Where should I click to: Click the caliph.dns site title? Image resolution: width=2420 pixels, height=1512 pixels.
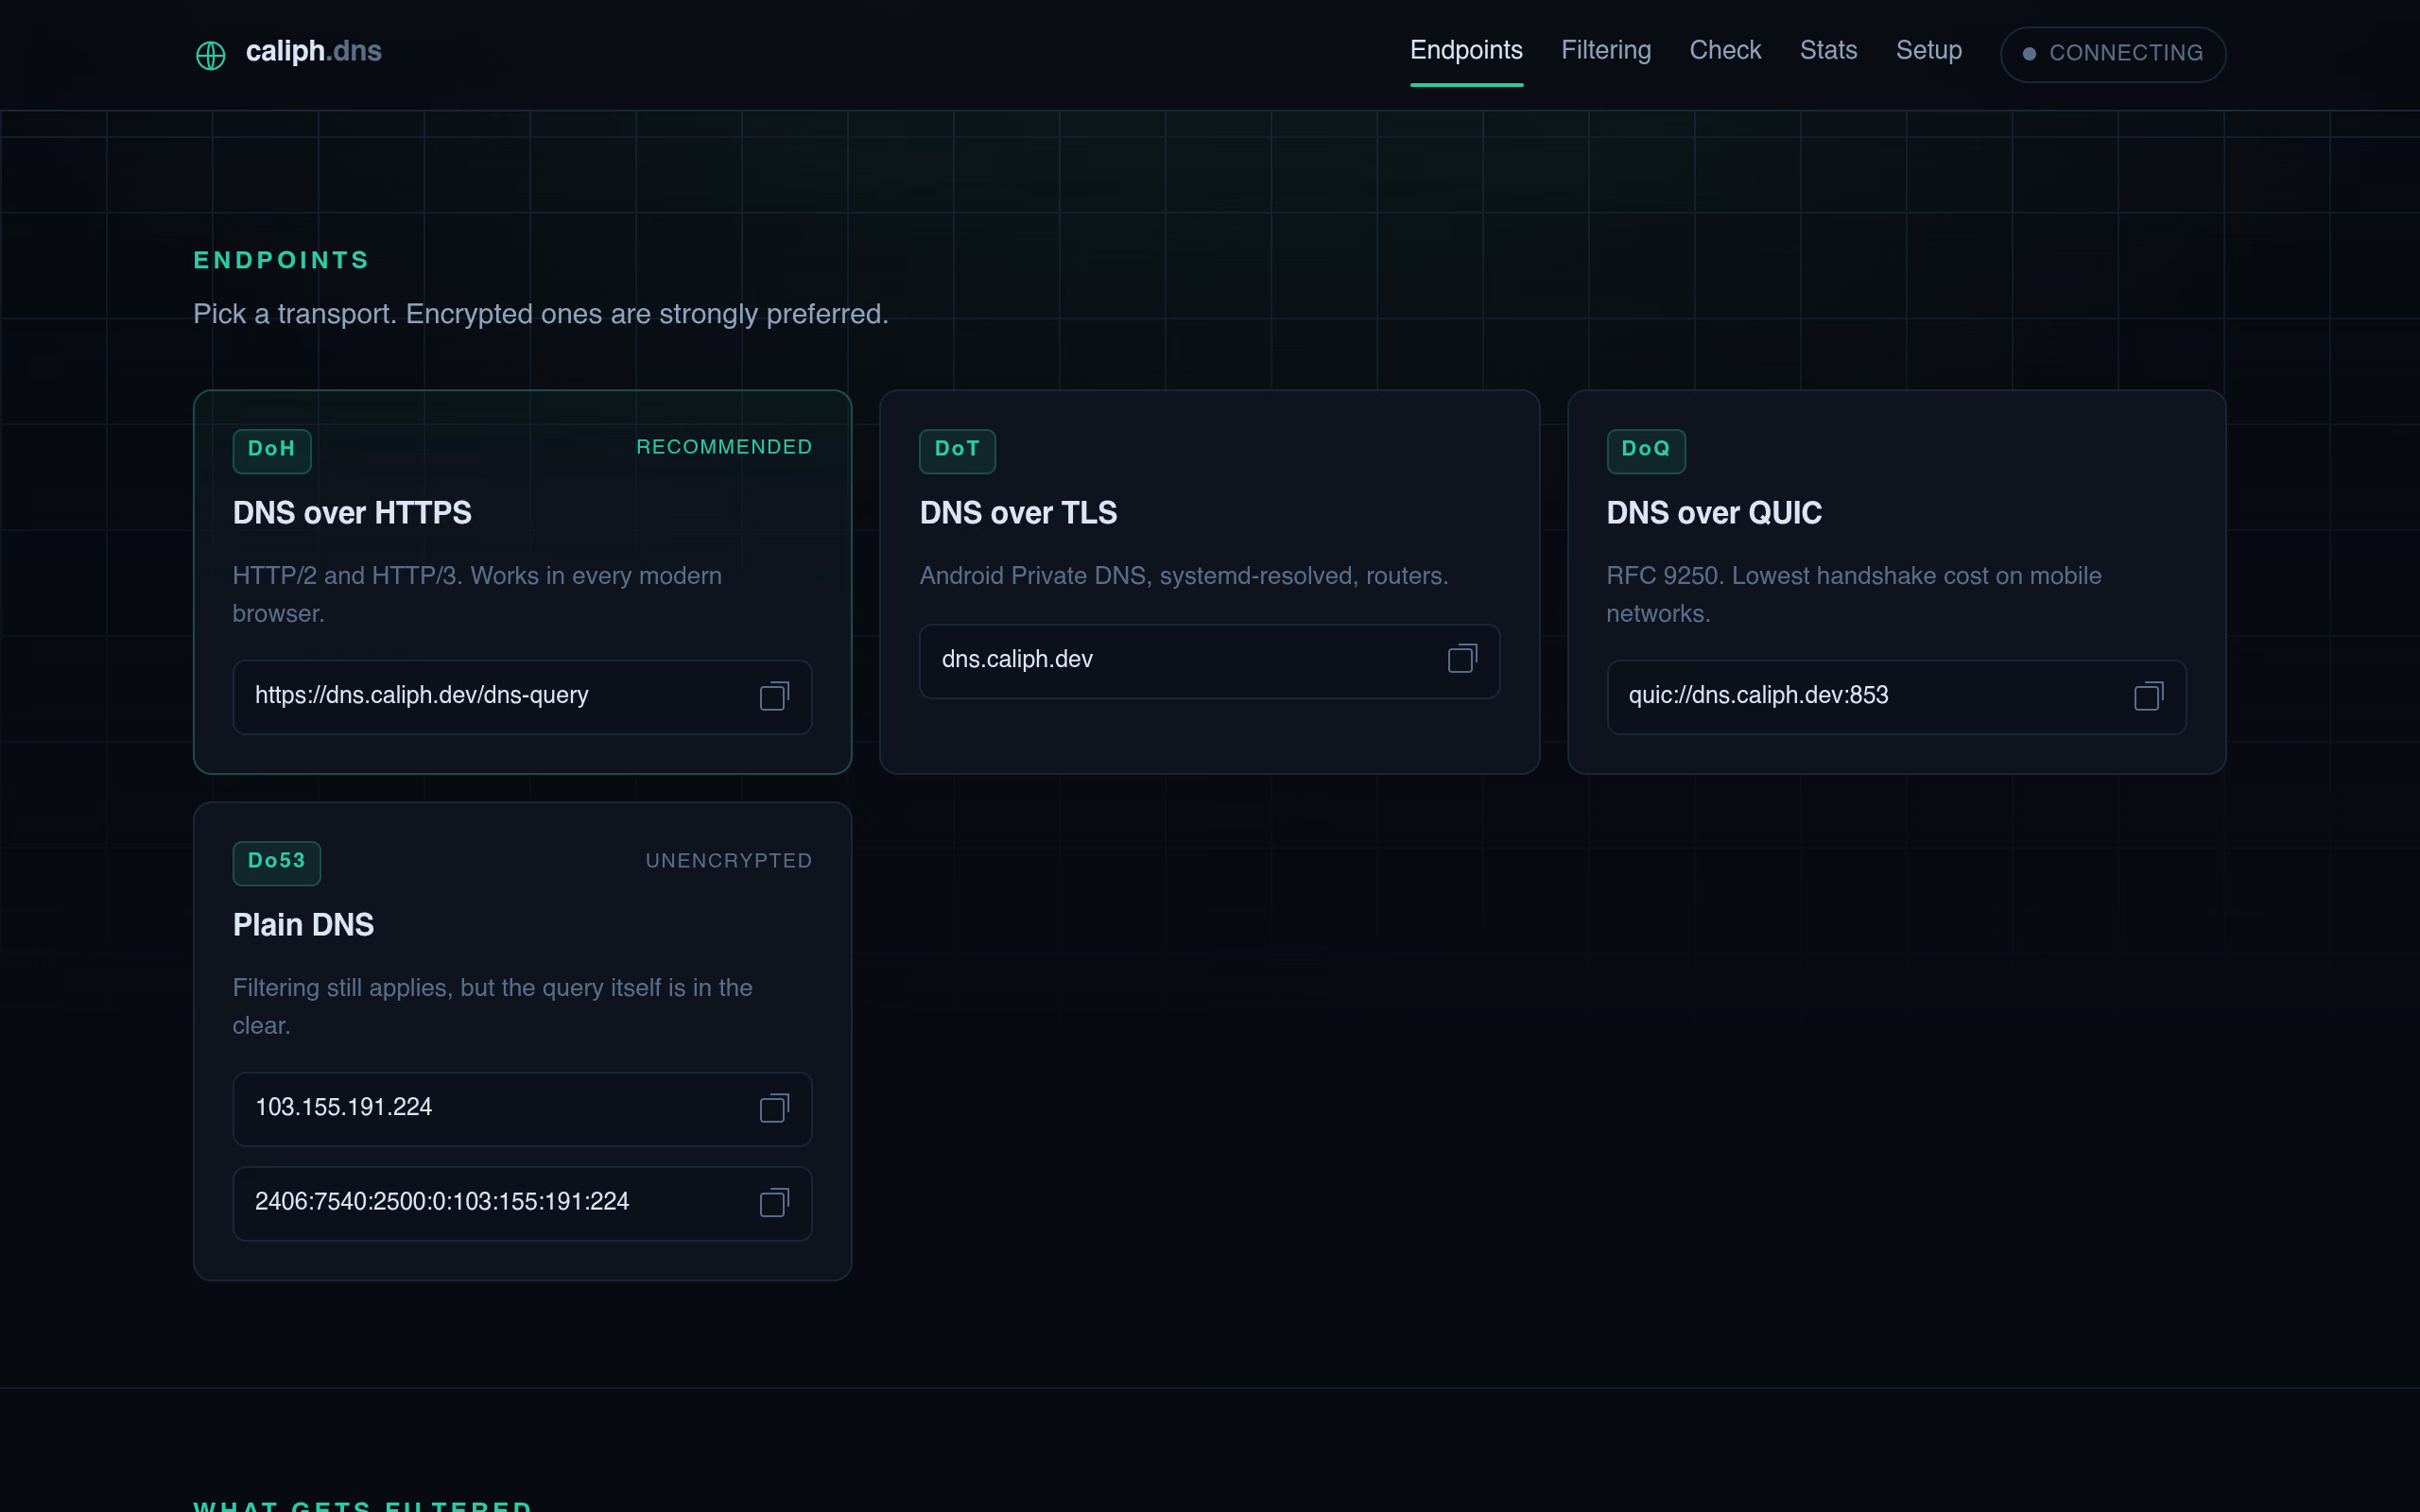(313, 51)
